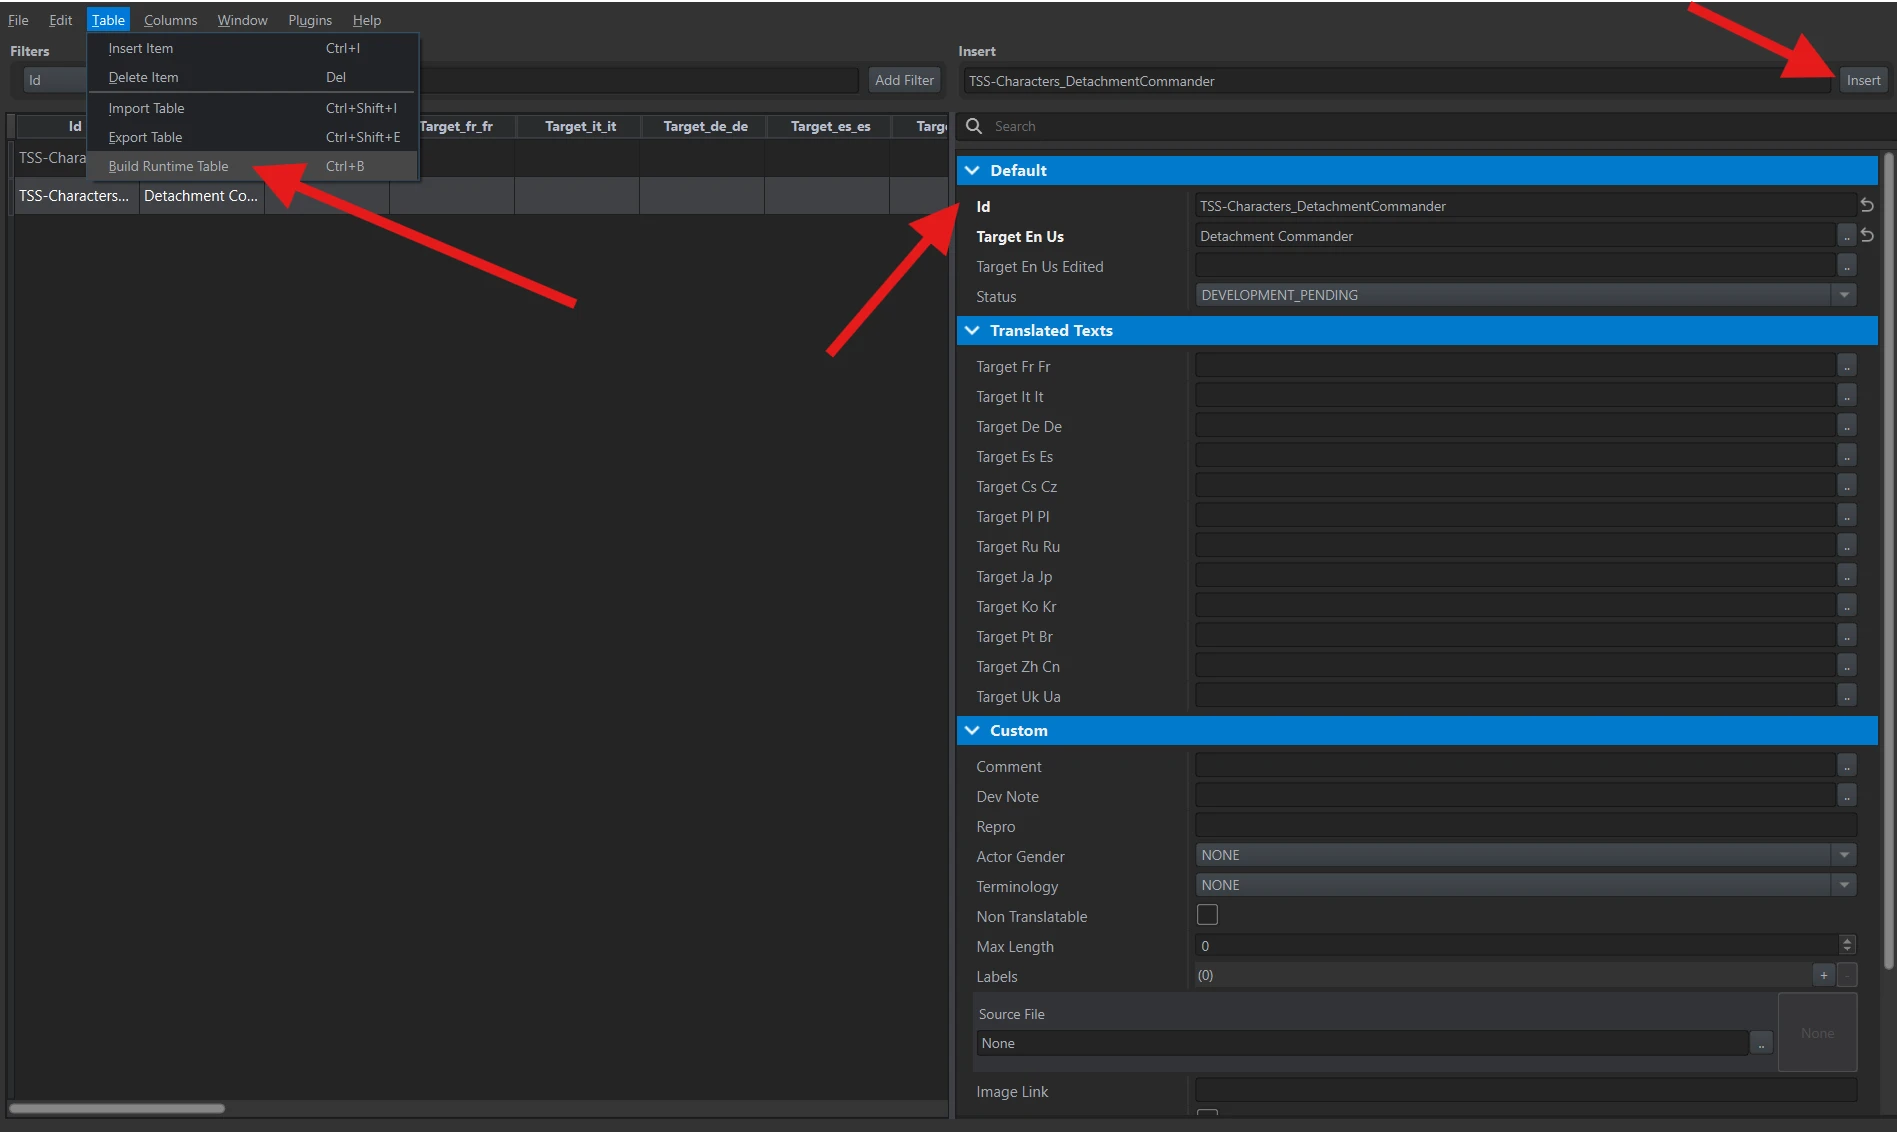Select the Detachment Co... table cell

pyautogui.click(x=201, y=196)
